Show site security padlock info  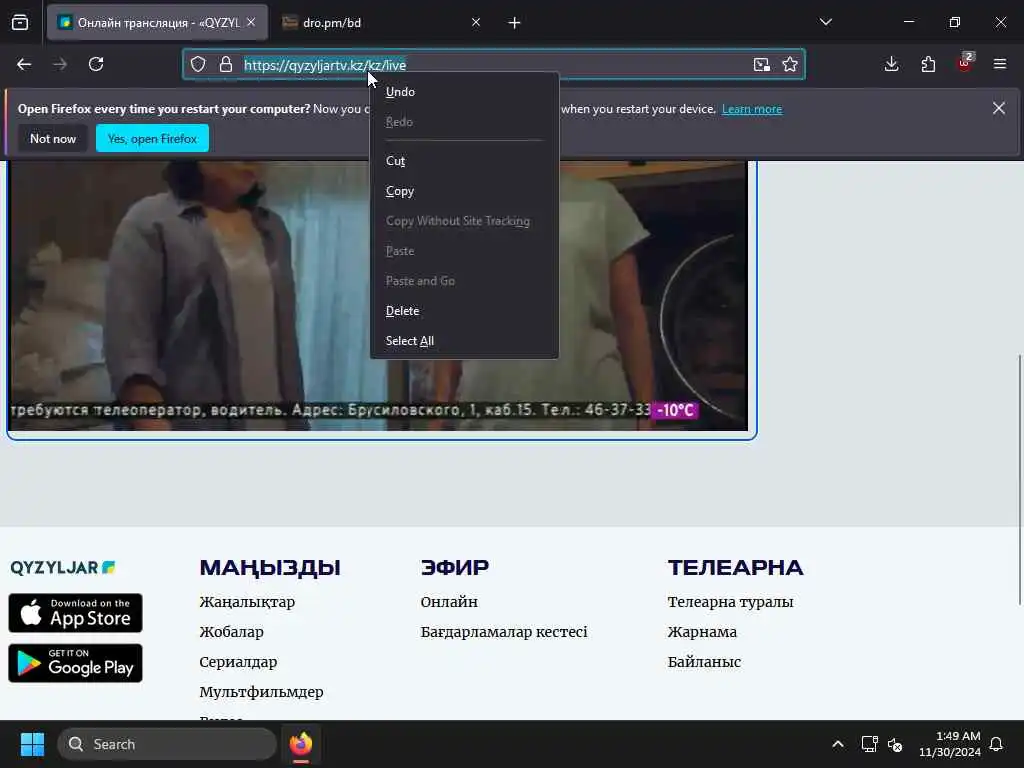click(x=226, y=64)
